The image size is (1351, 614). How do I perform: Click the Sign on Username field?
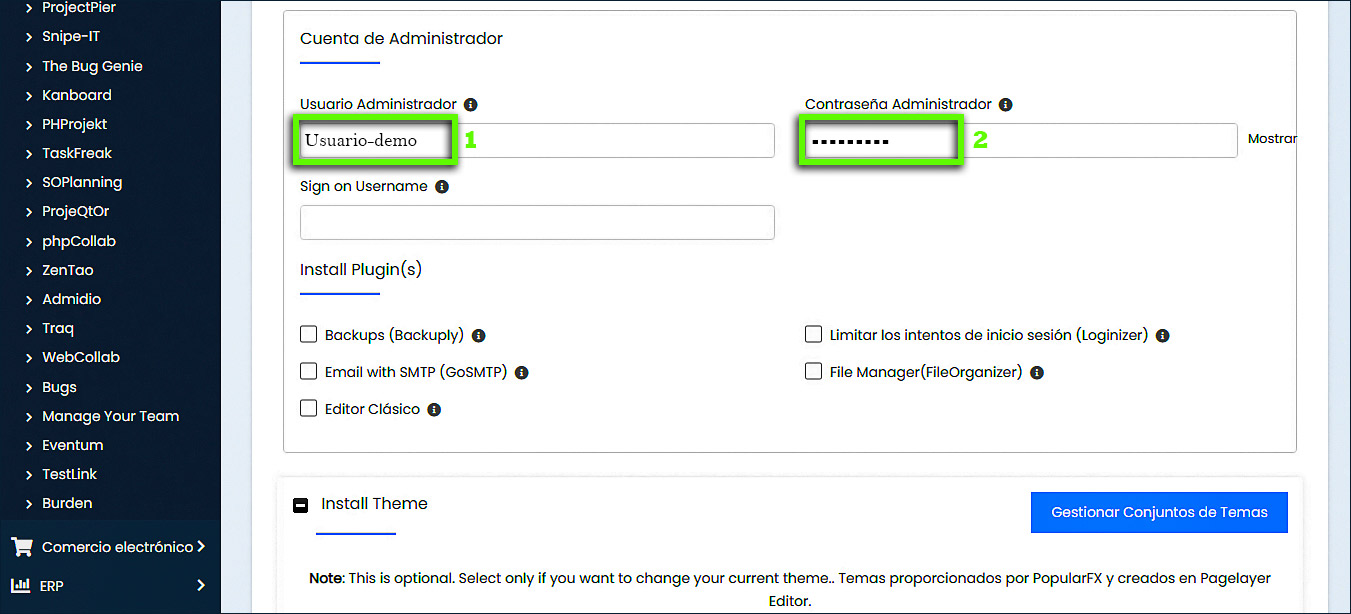tap(537, 222)
